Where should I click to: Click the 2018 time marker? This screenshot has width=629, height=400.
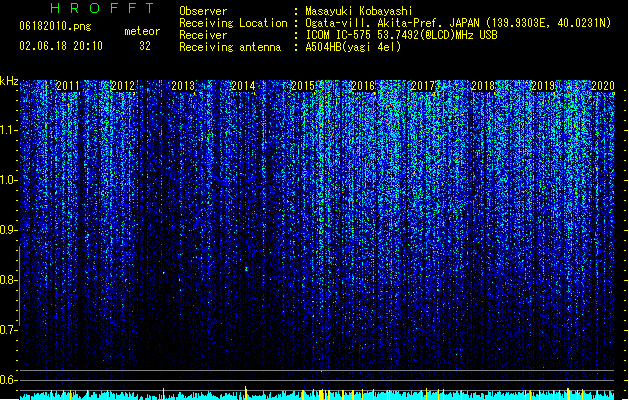point(483,86)
